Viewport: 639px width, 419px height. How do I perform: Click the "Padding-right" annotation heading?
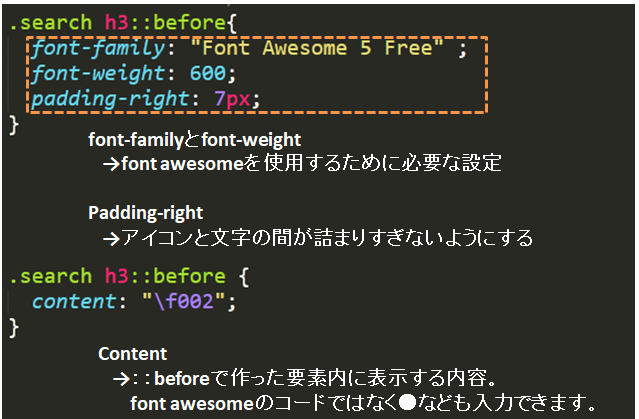(145, 213)
